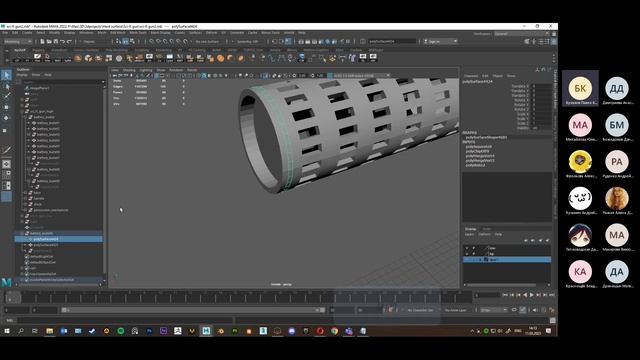Screen dimensions: 640x360
Task: Open the Sign In dropdown
Action: coord(440,41)
